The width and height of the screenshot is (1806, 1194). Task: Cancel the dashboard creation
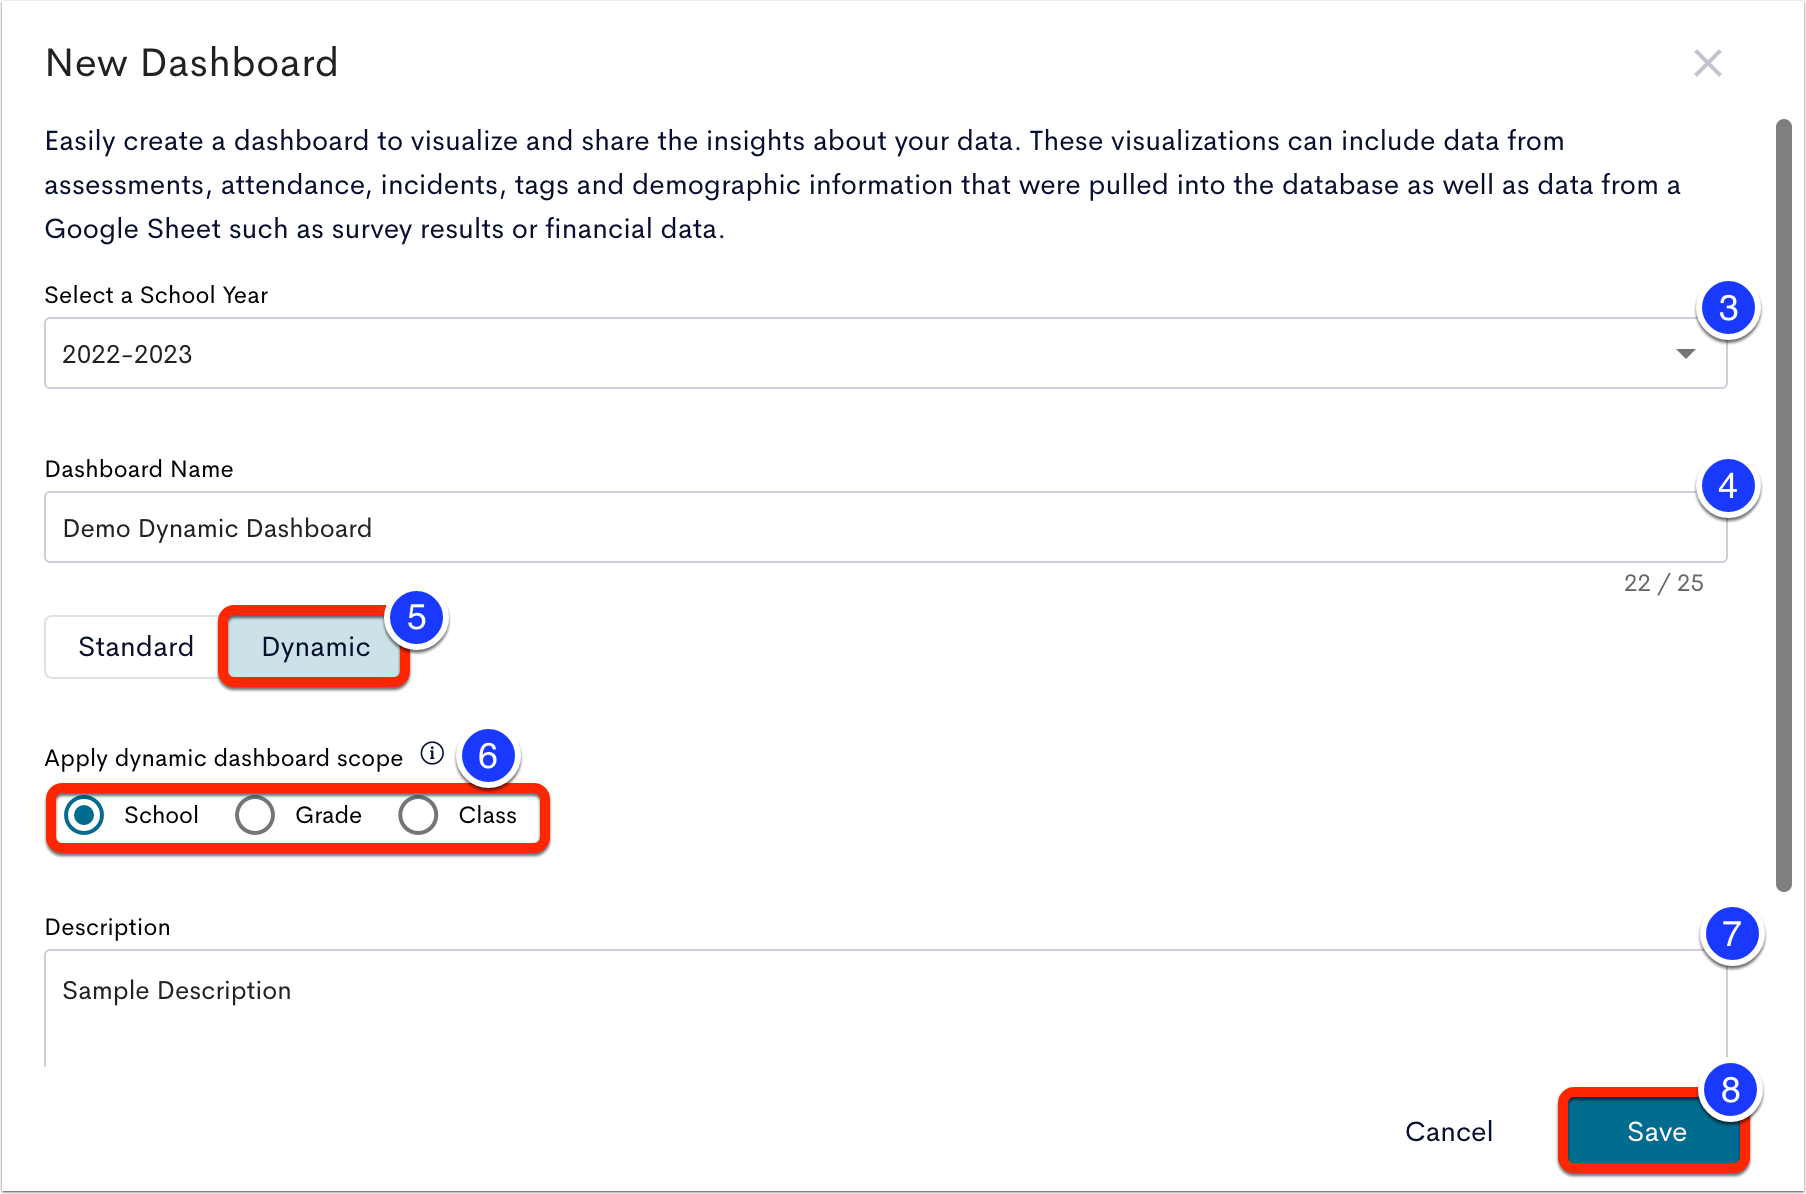point(1449,1132)
